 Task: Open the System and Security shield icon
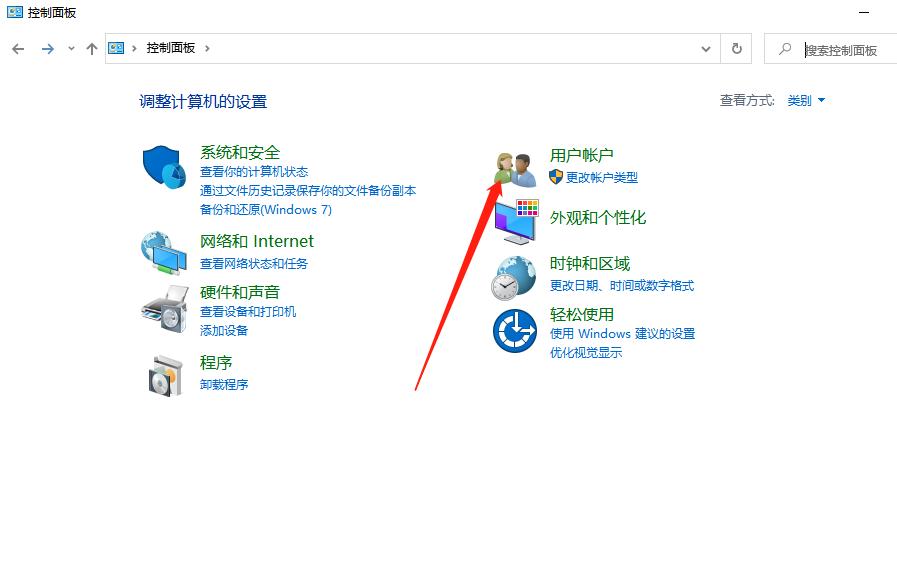164,166
